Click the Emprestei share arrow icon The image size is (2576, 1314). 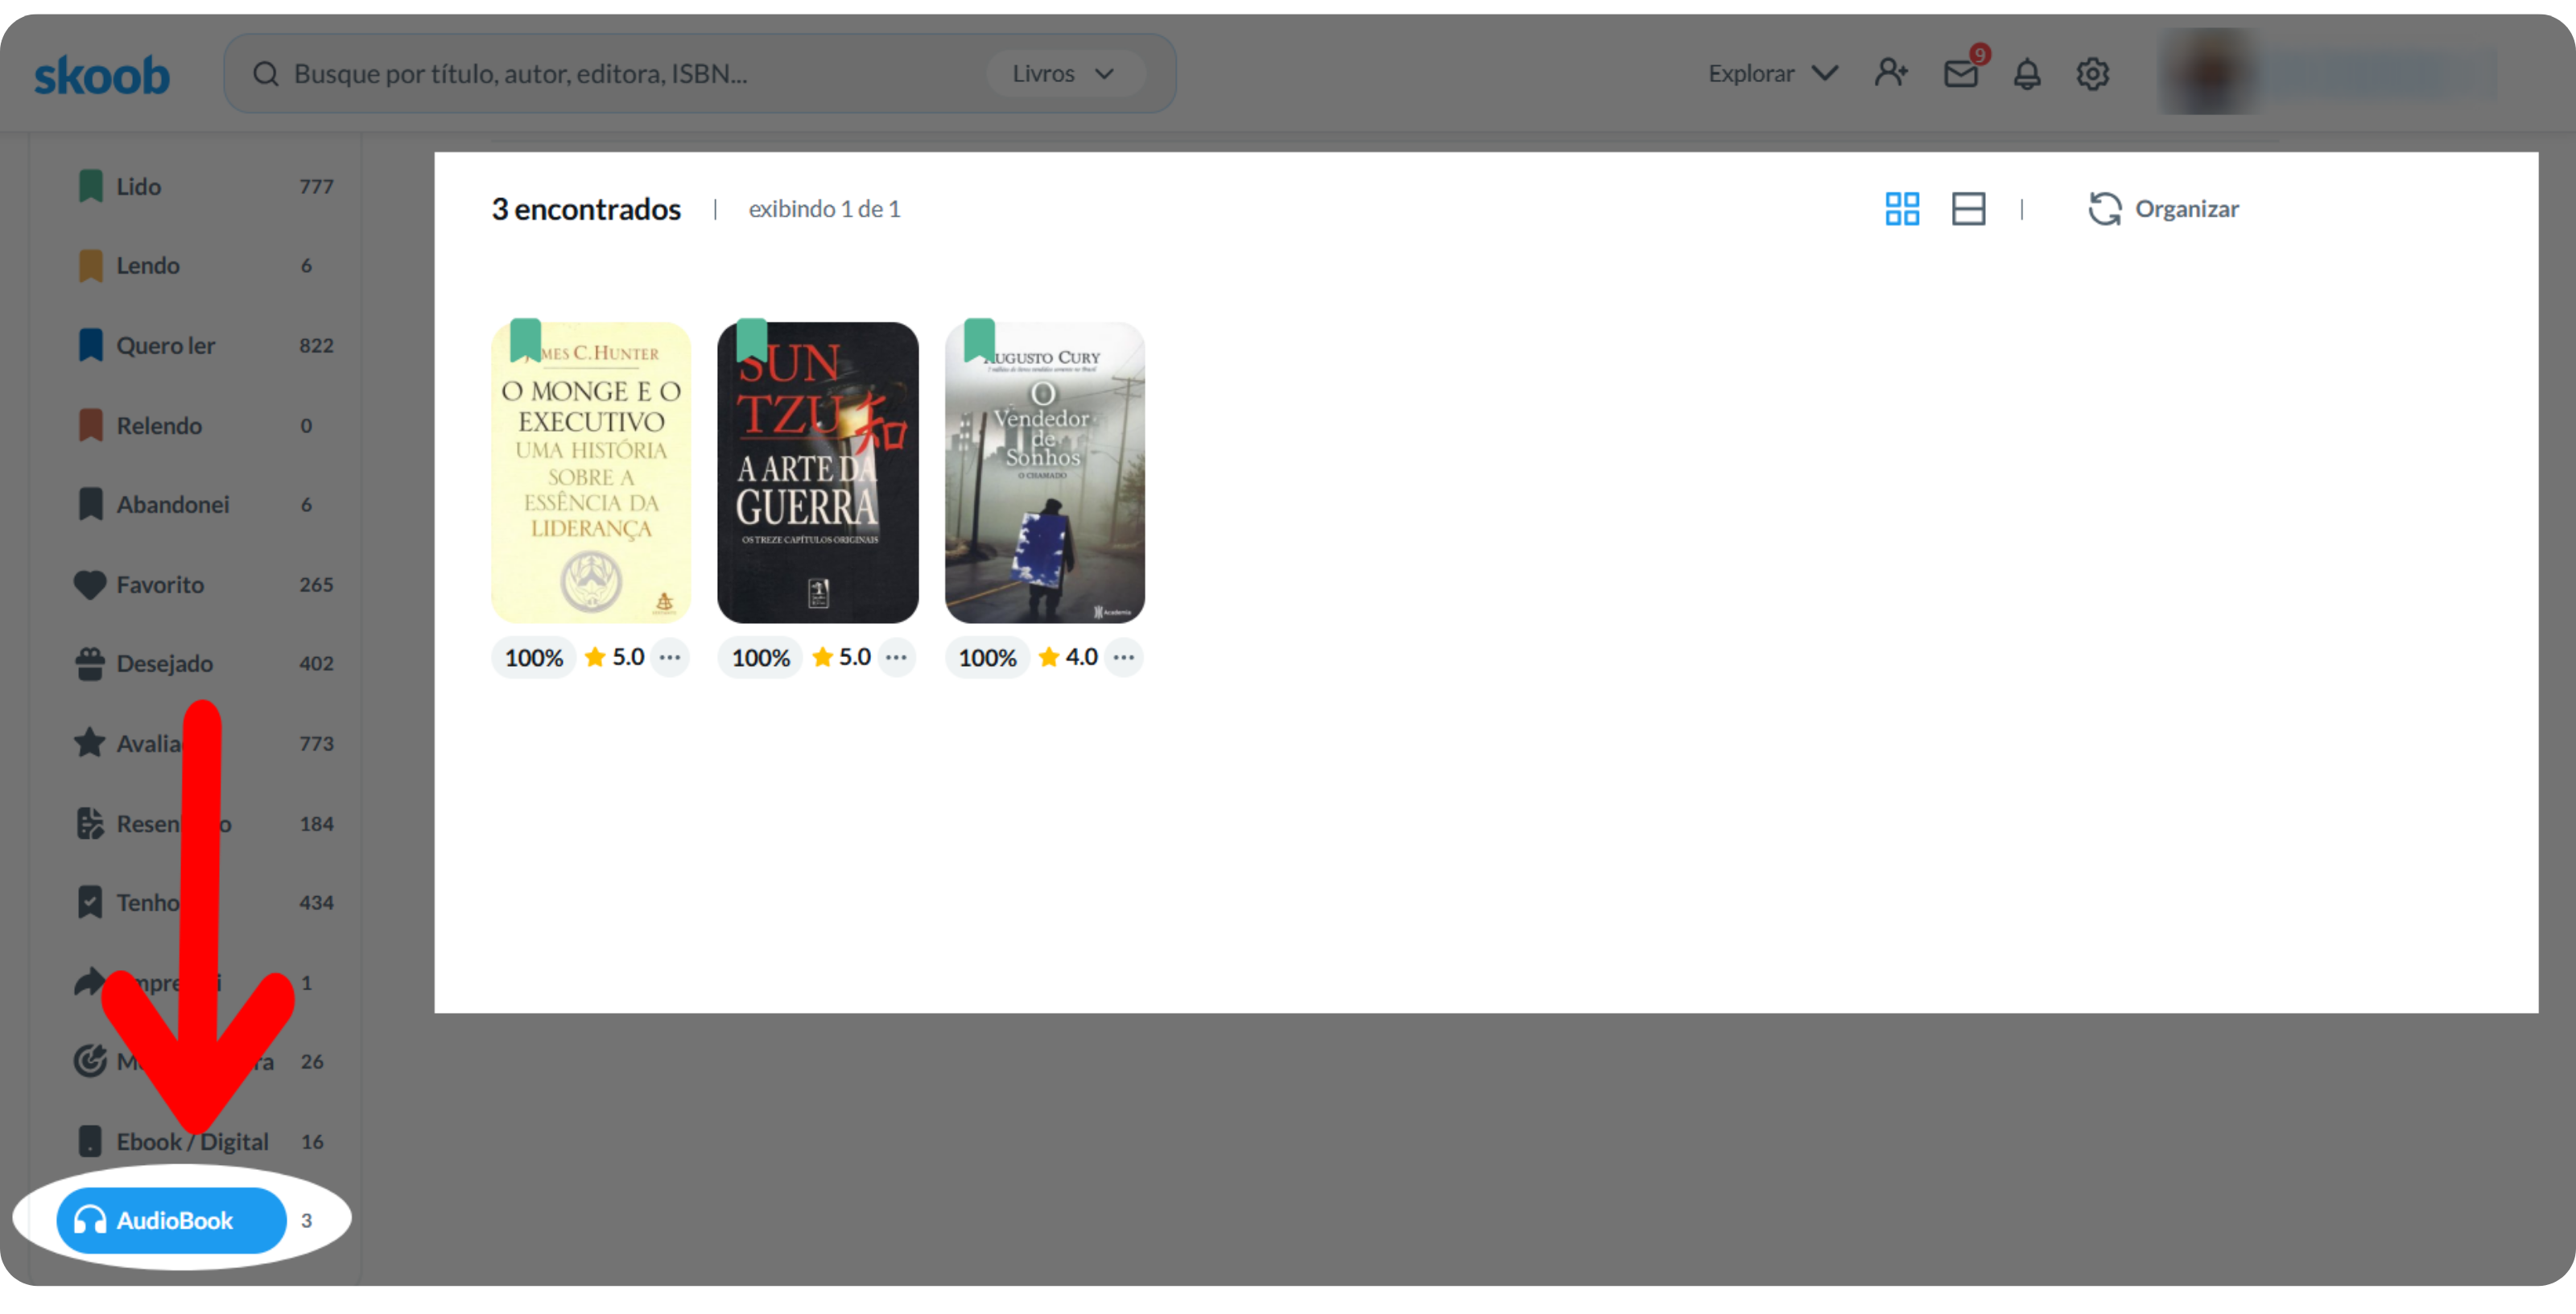[x=90, y=983]
